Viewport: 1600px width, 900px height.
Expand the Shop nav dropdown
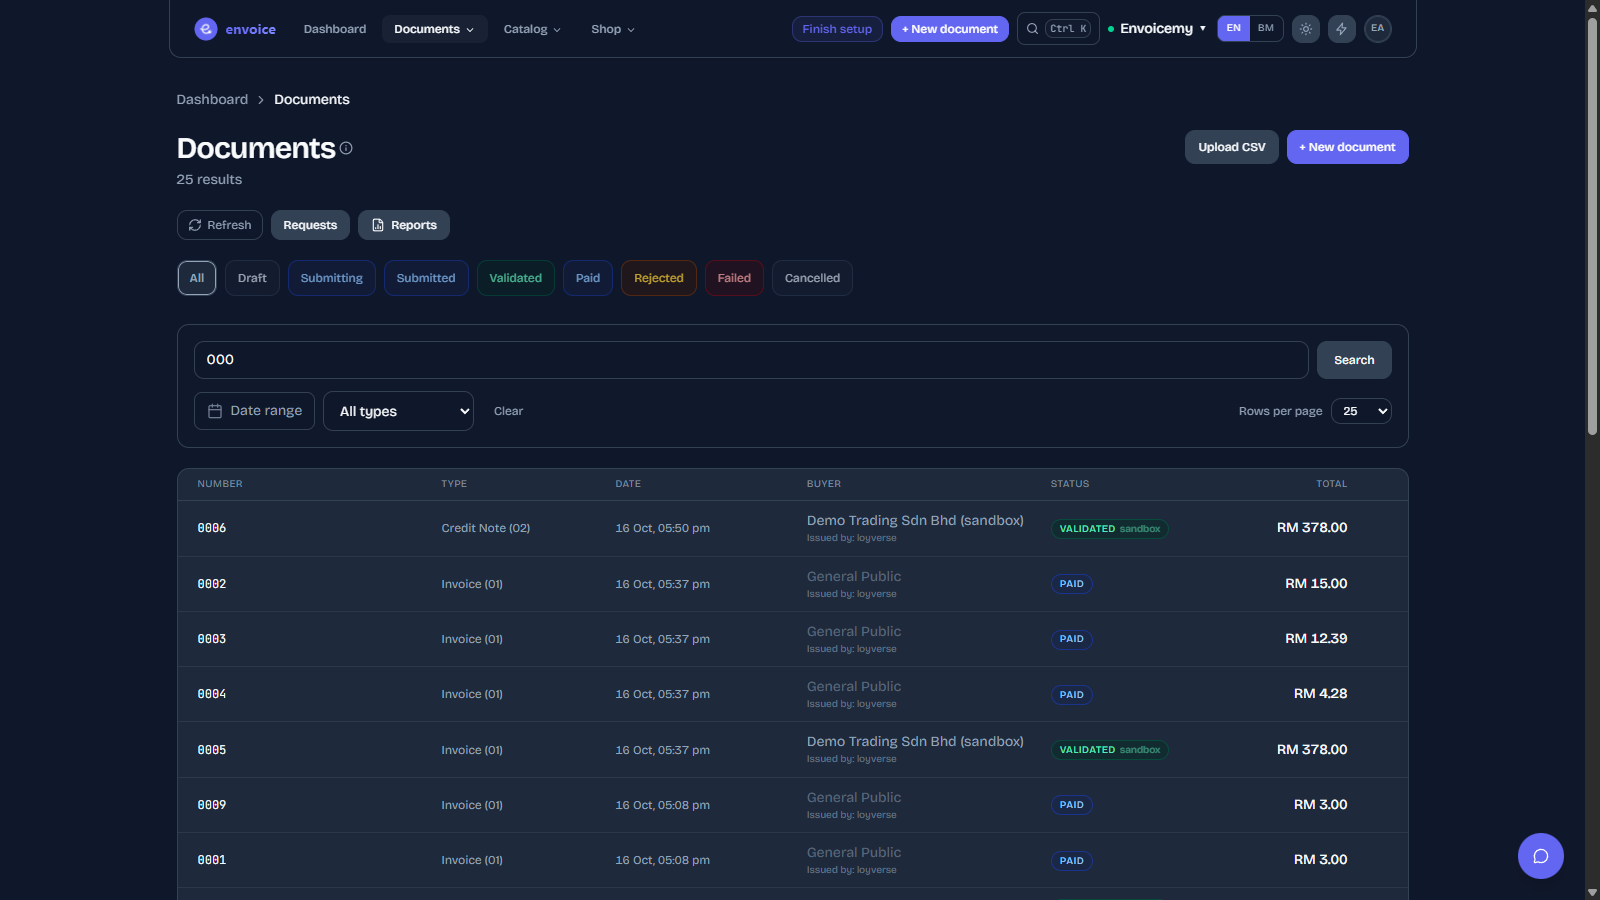coord(613,29)
